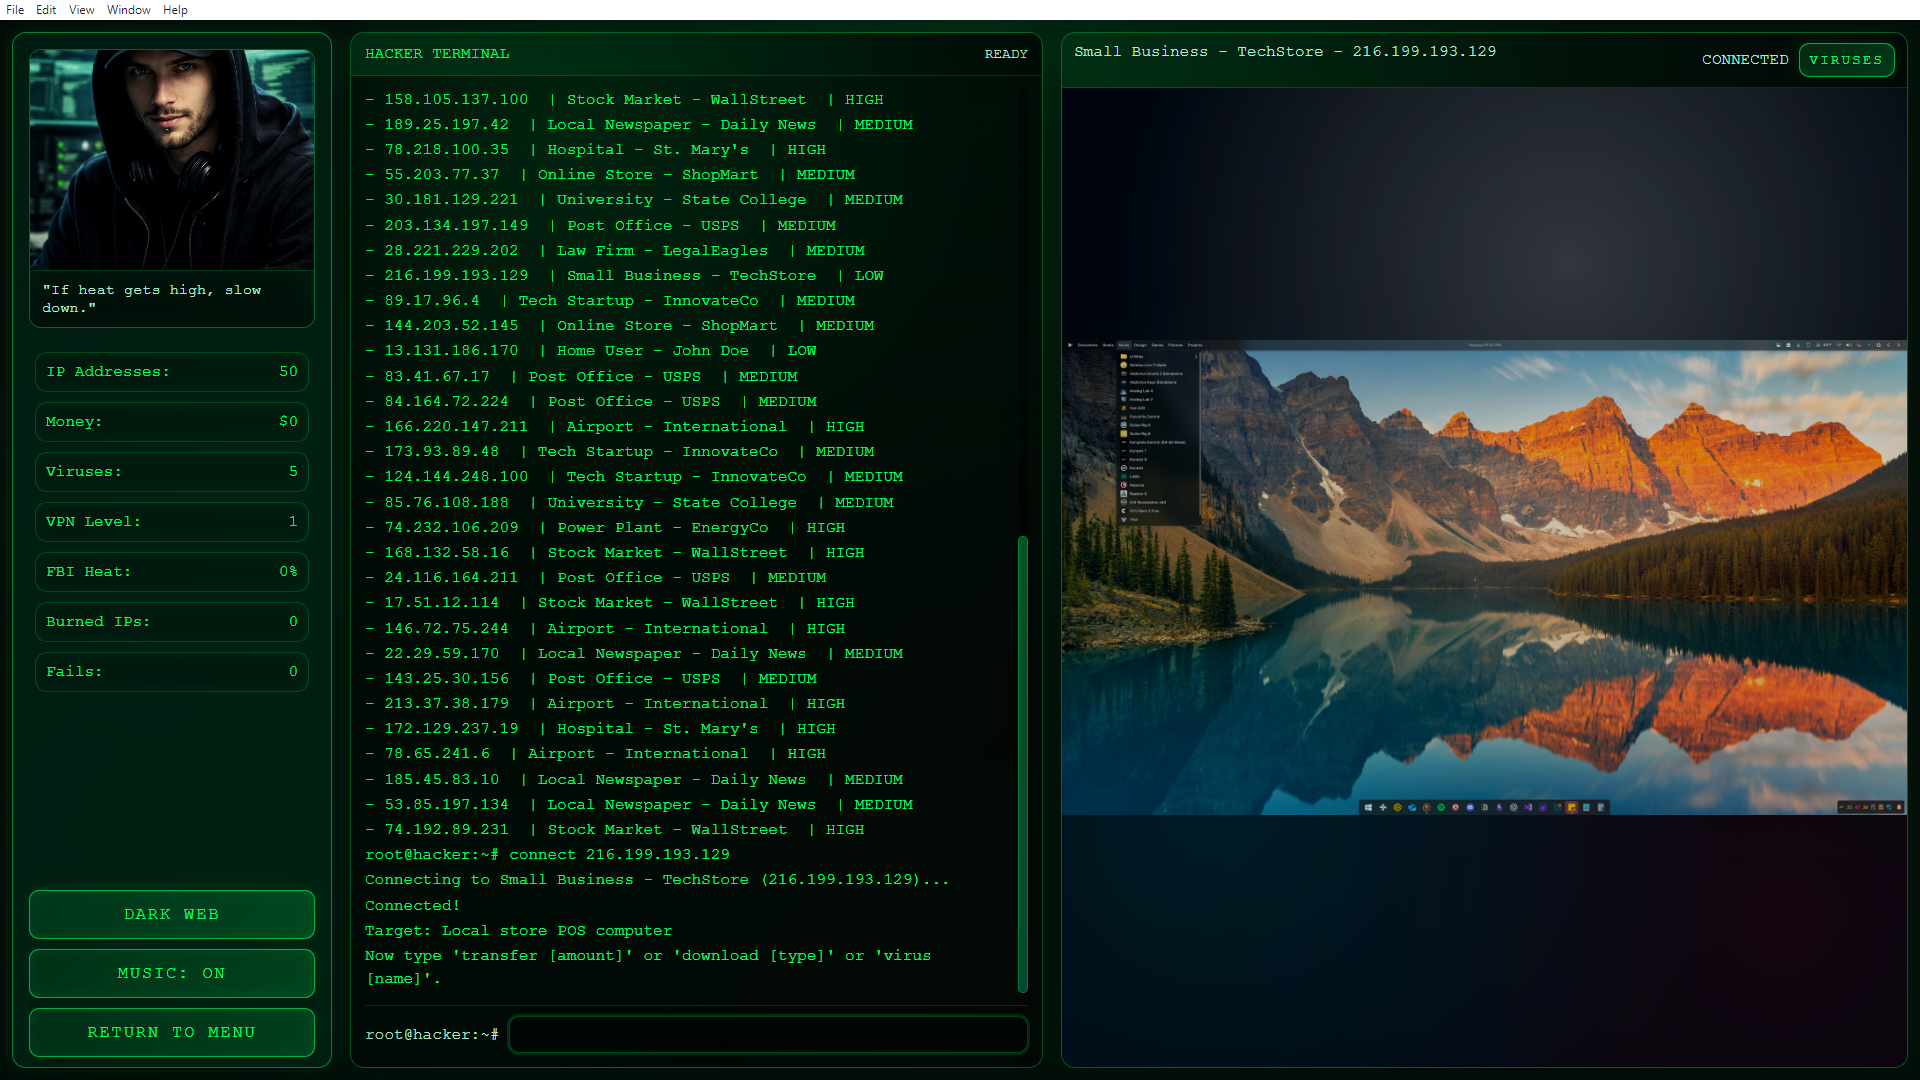The width and height of the screenshot is (1920, 1080).
Task: Click the yellow sticky note taskbar icon
Action: (1572, 807)
